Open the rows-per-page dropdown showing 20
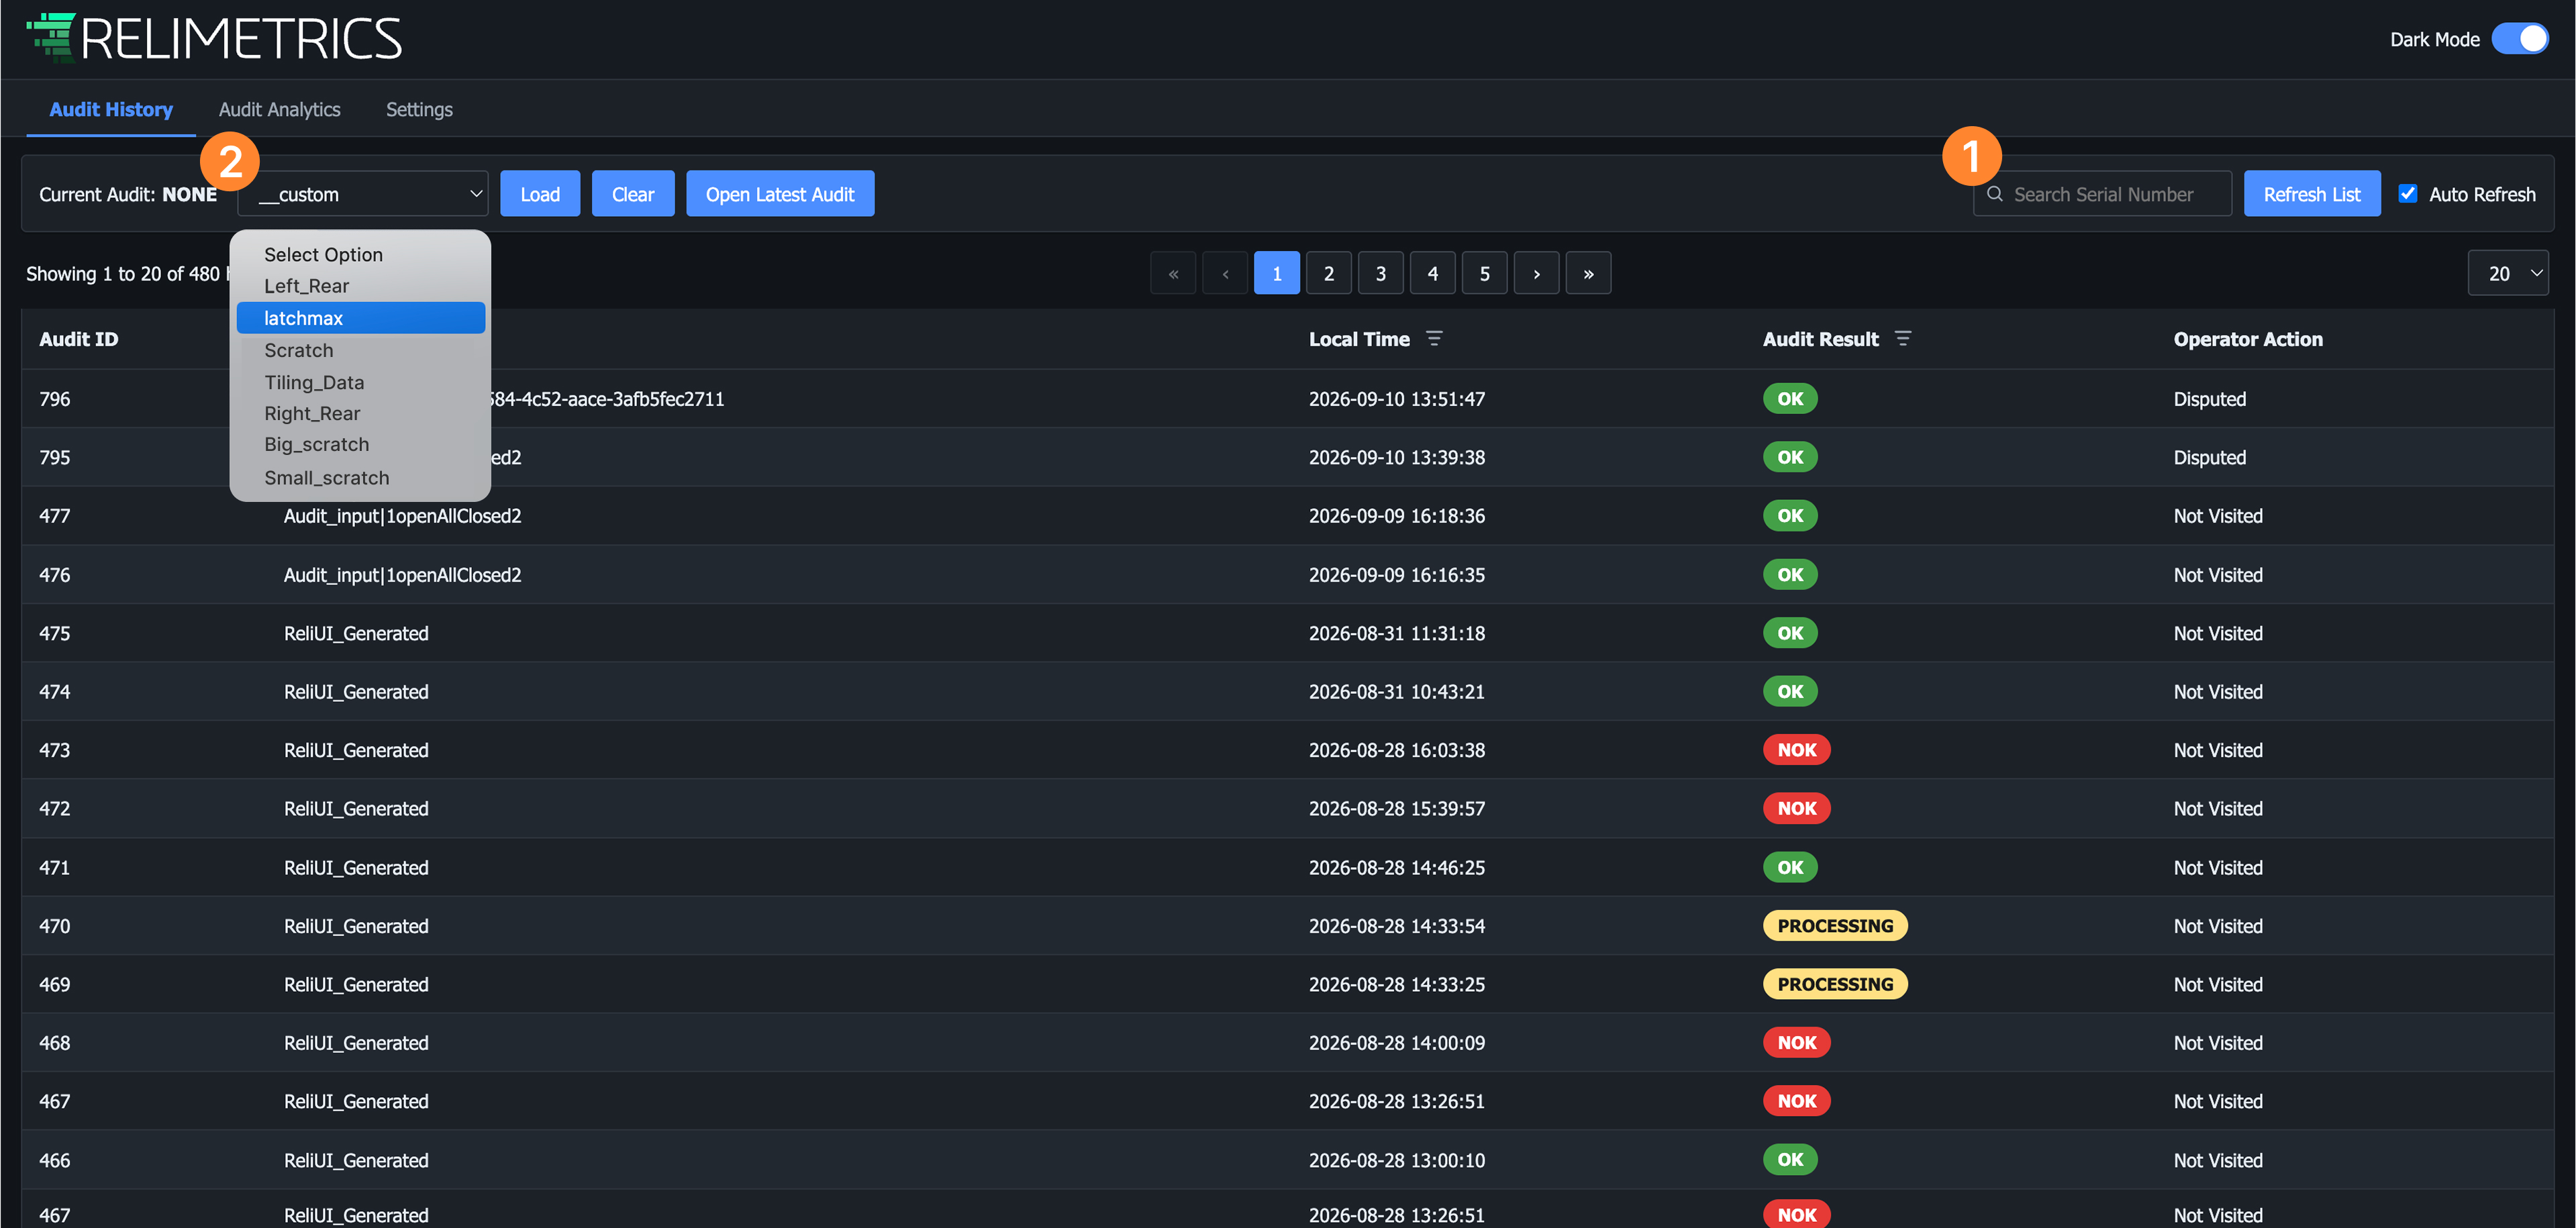2576x1228 pixels. [2508, 273]
